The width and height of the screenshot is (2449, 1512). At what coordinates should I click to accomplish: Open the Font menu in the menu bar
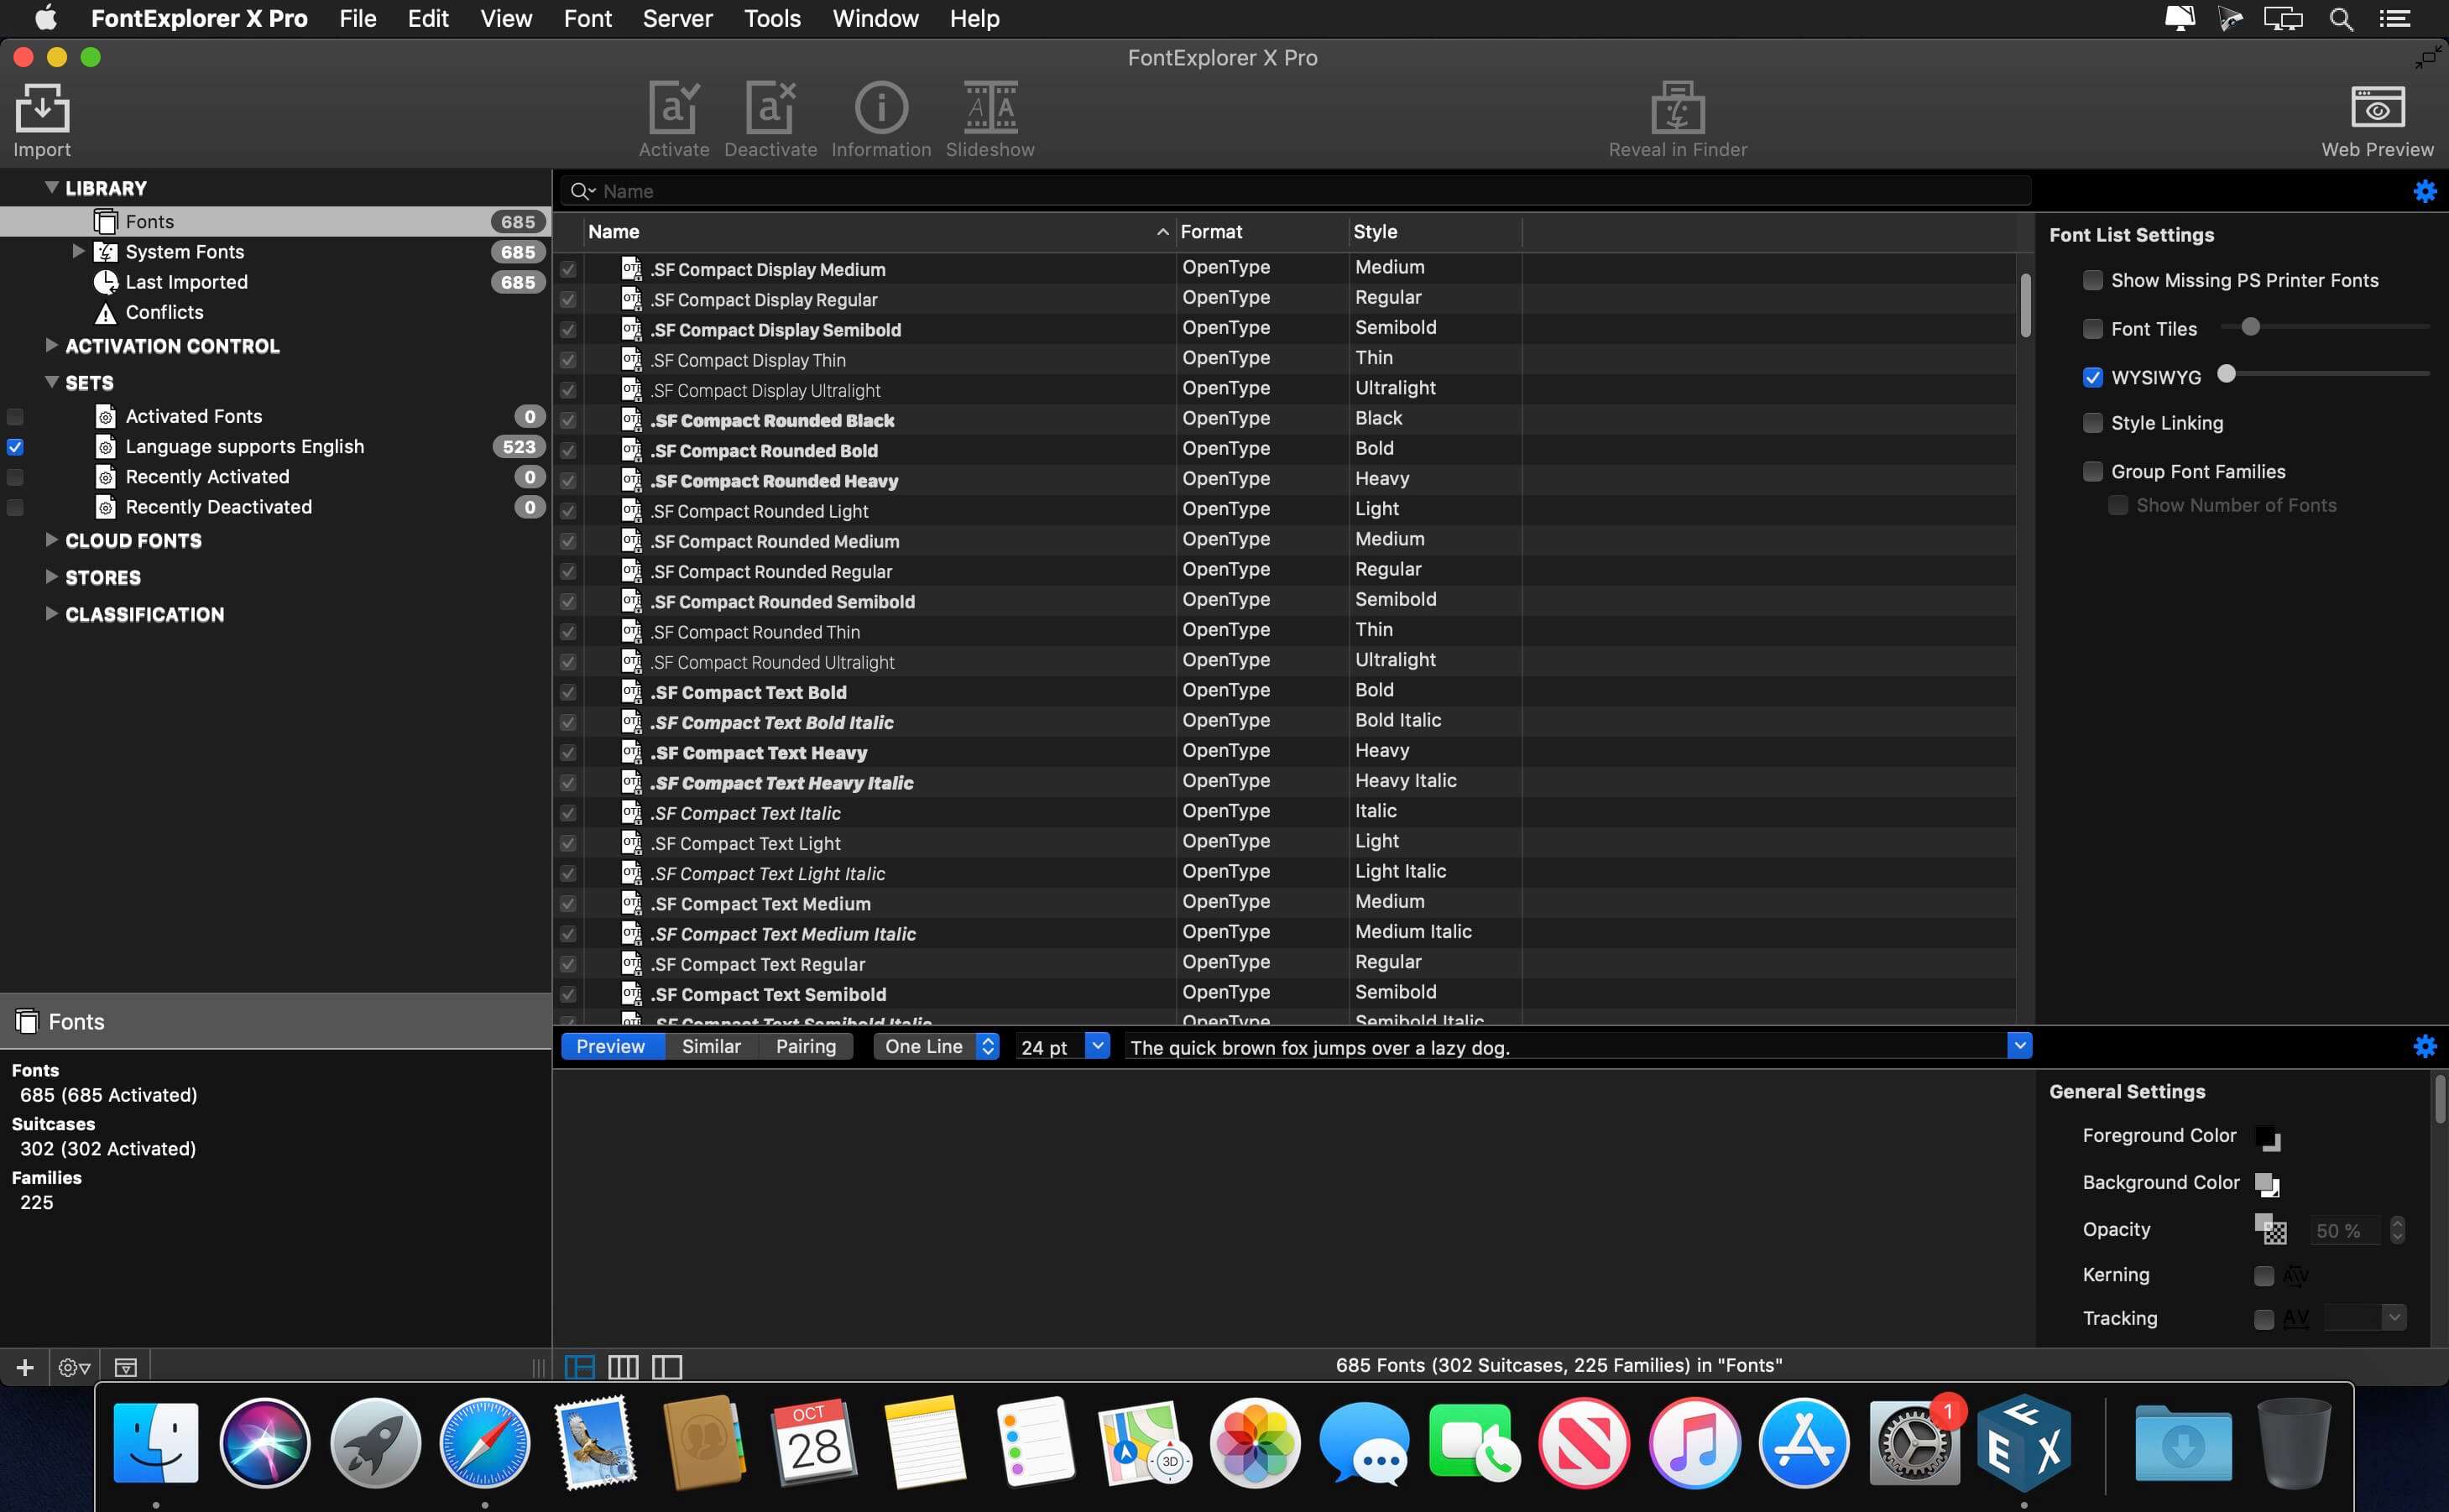(x=586, y=18)
